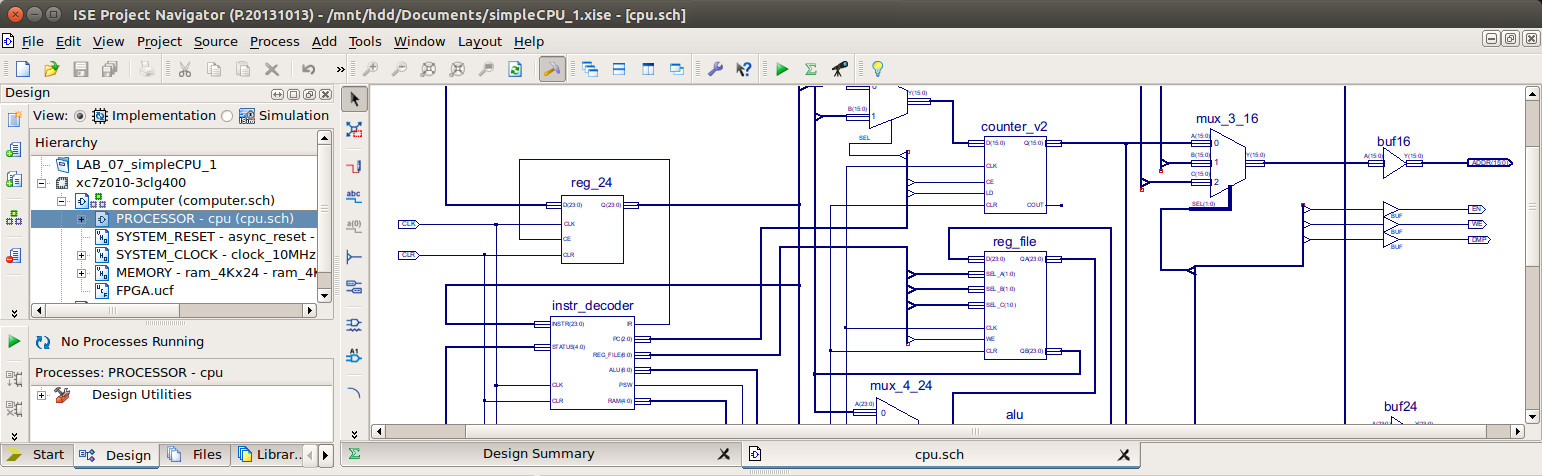This screenshot has width=1542, height=476.
Task: Open design summary sigma icon
Action: 811,69
